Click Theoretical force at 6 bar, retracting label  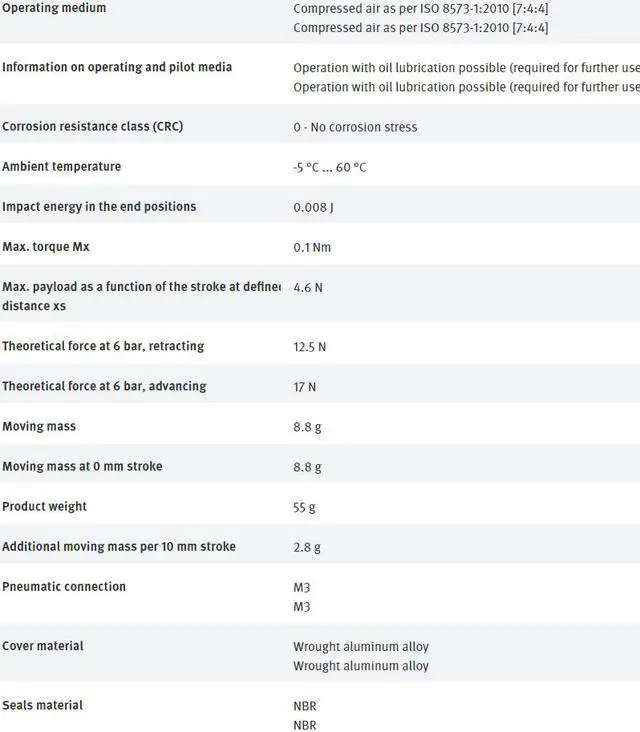[103, 346]
